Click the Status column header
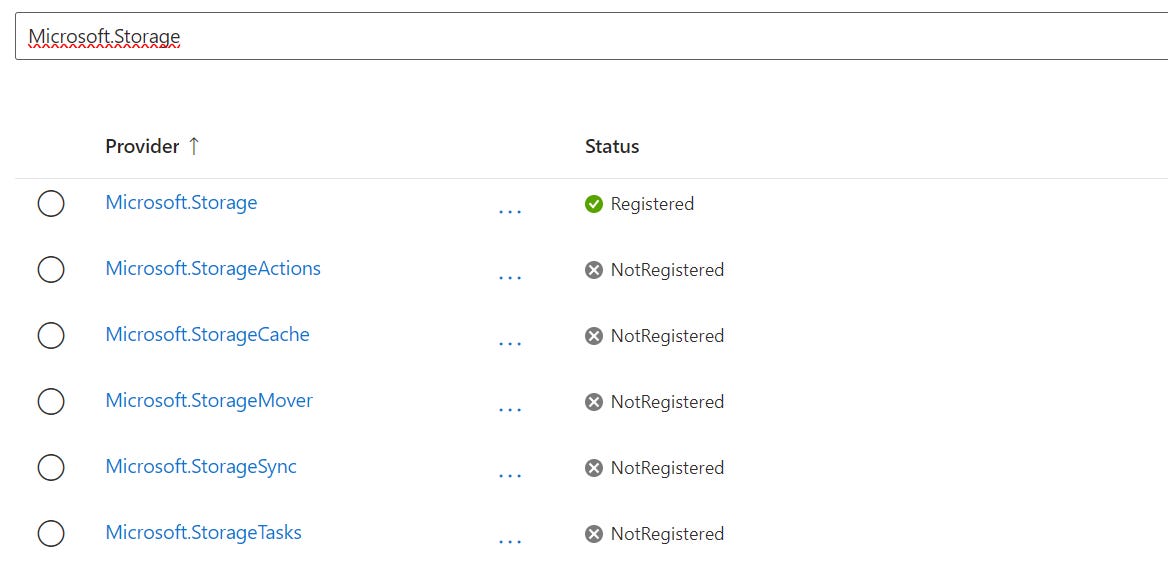This screenshot has width=1168, height=577. click(x=612, y=146)
